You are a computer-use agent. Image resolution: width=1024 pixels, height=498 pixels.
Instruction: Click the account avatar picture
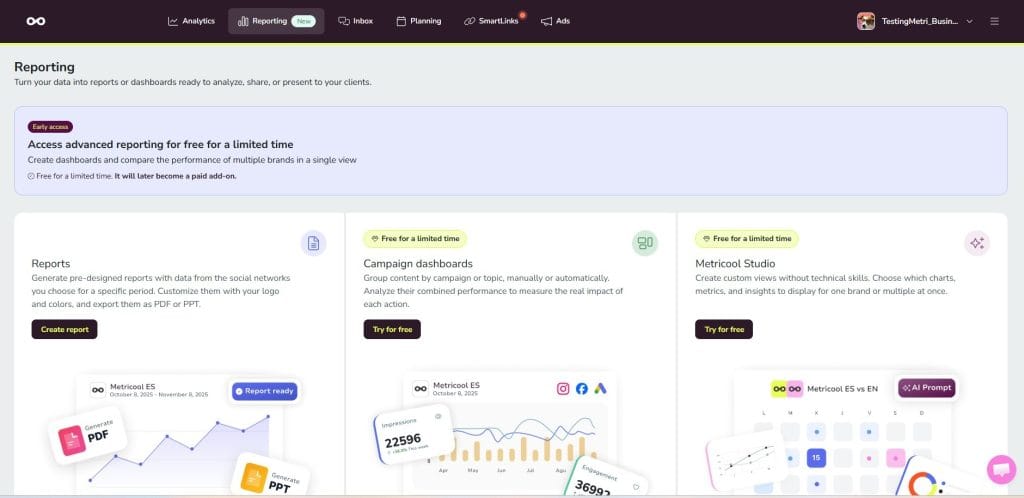click(866, 21)
